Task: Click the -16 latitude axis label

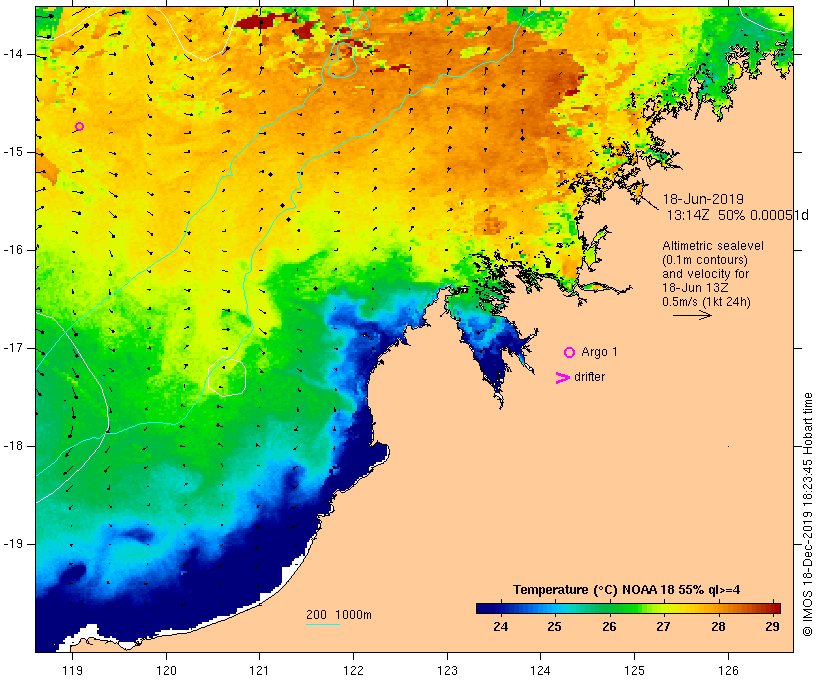Action: coord(13,250)
